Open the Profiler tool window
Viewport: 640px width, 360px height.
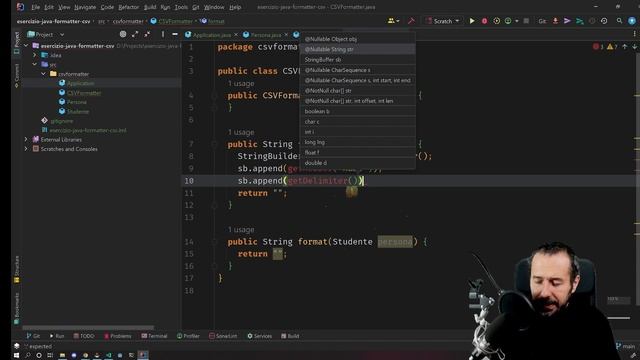(188, 336)
